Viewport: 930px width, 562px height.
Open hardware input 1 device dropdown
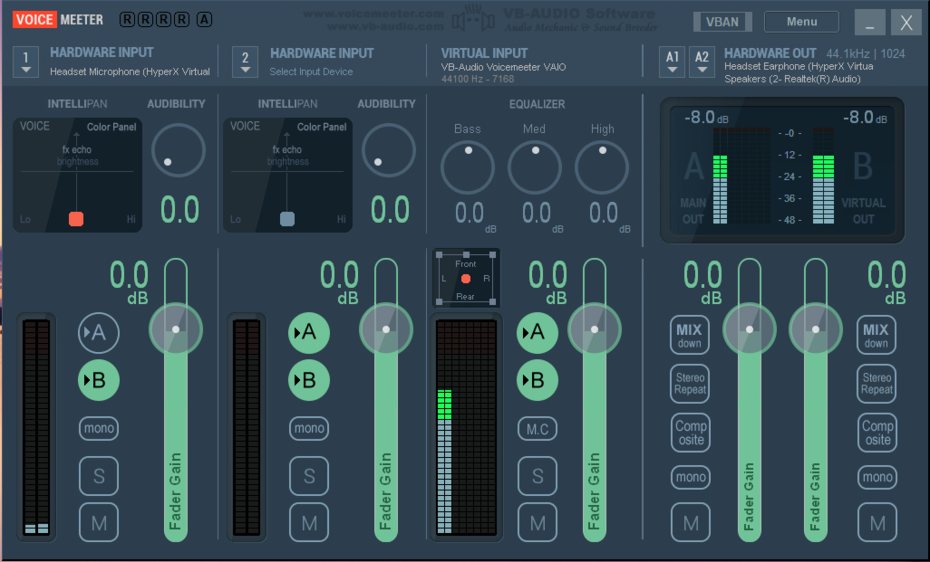coord(26,61)
